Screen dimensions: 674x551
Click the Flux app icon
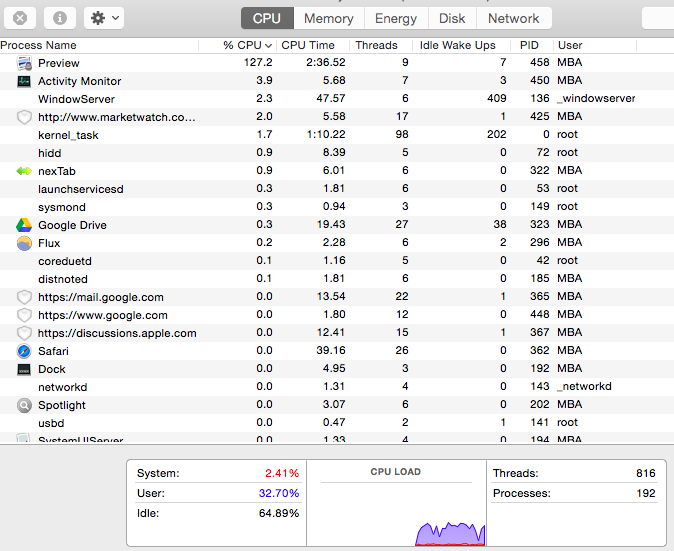point(24,243)
